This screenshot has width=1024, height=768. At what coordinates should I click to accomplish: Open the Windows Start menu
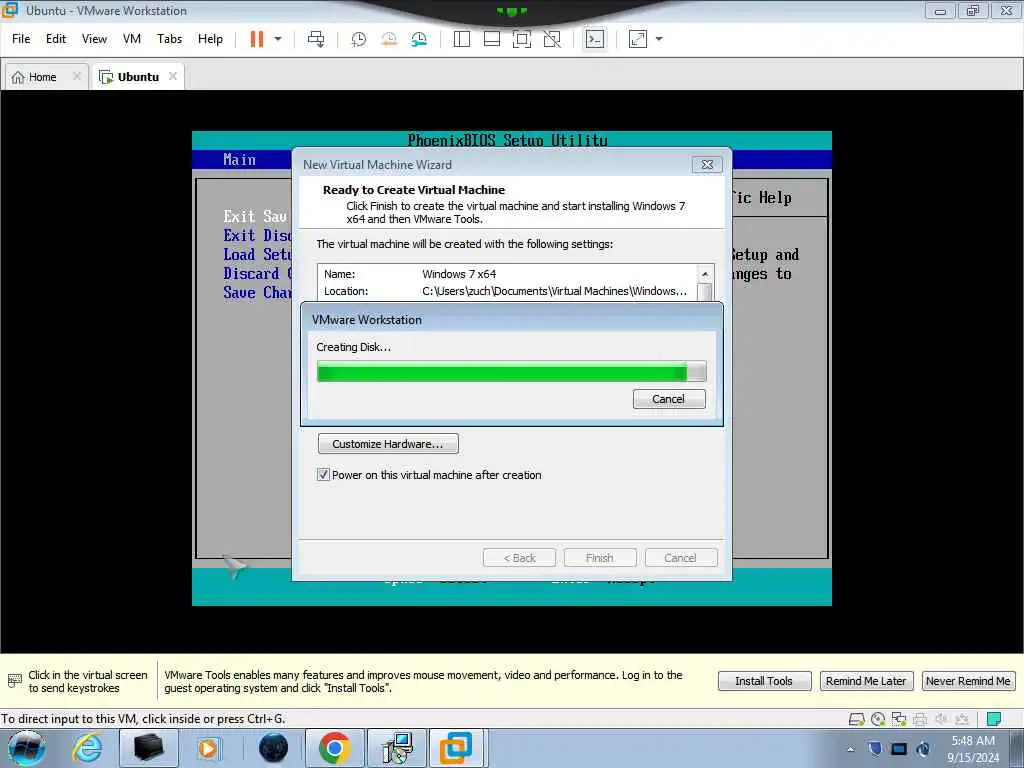click(27, 748)
